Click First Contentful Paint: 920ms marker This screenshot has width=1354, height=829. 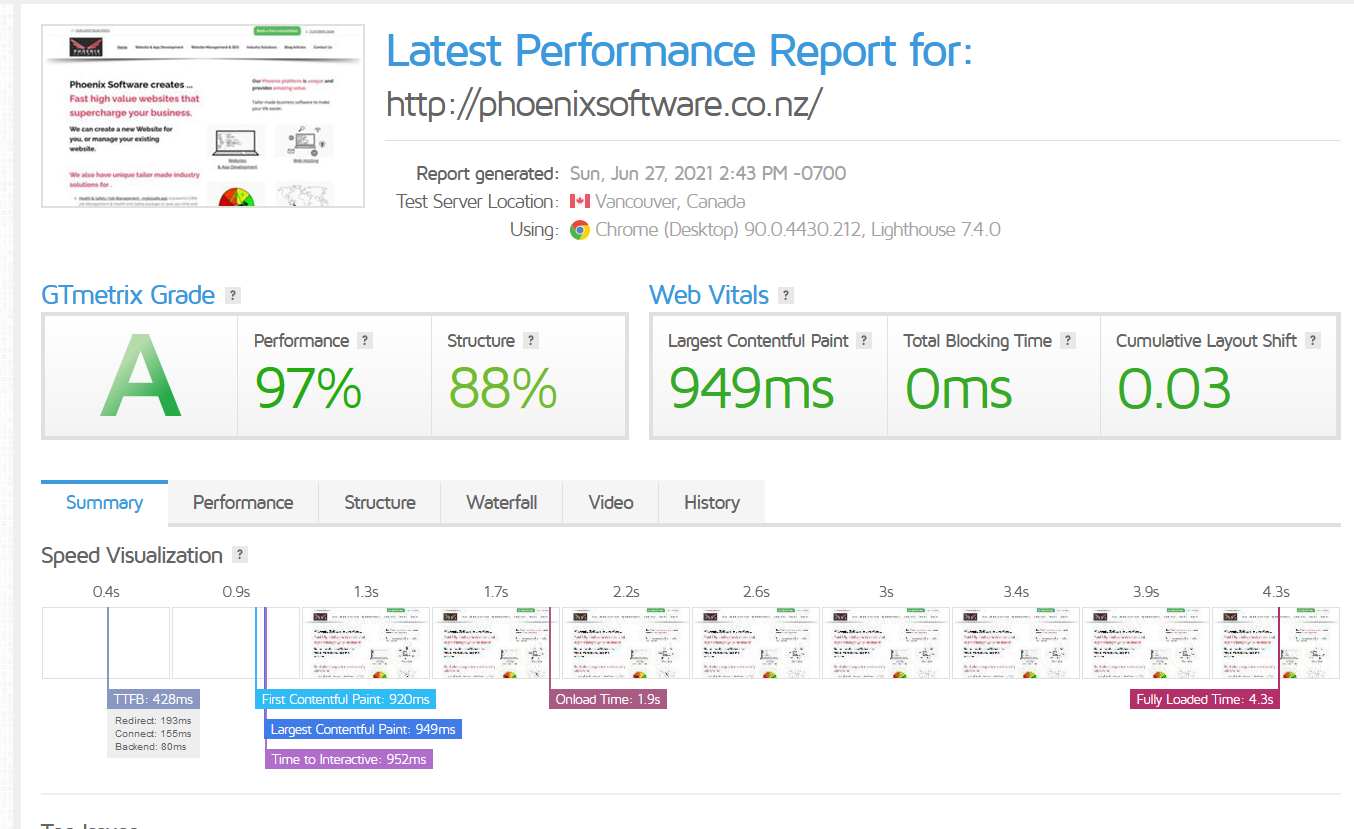(x=345, y=699)
